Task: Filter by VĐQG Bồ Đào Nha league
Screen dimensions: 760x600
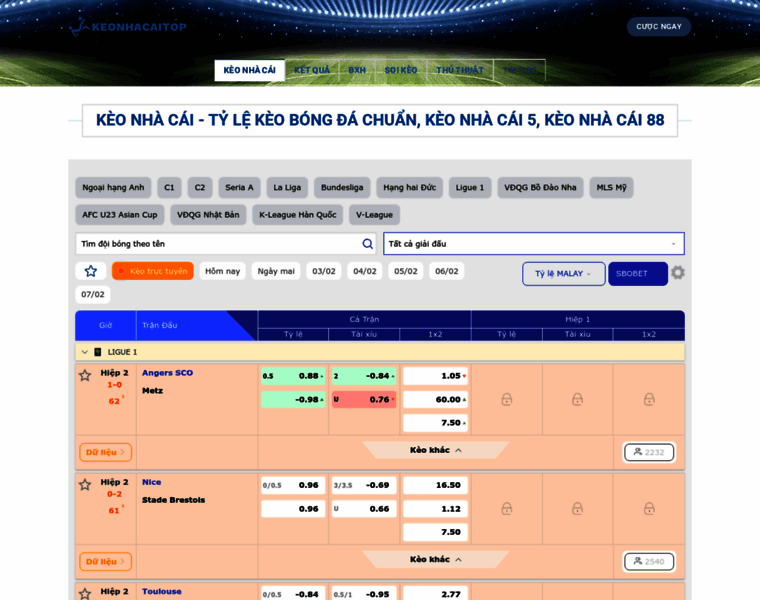Action: click(x=540, y=188)
